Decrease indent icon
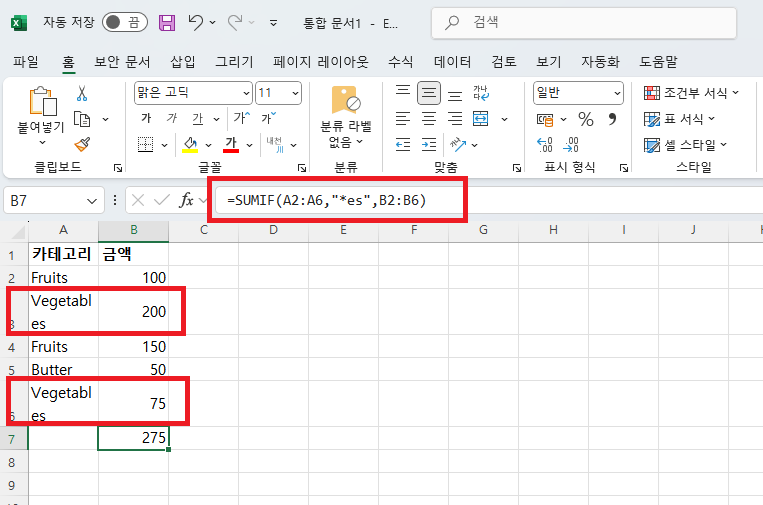Screen dimensions: 763x505 pos(403,144)
